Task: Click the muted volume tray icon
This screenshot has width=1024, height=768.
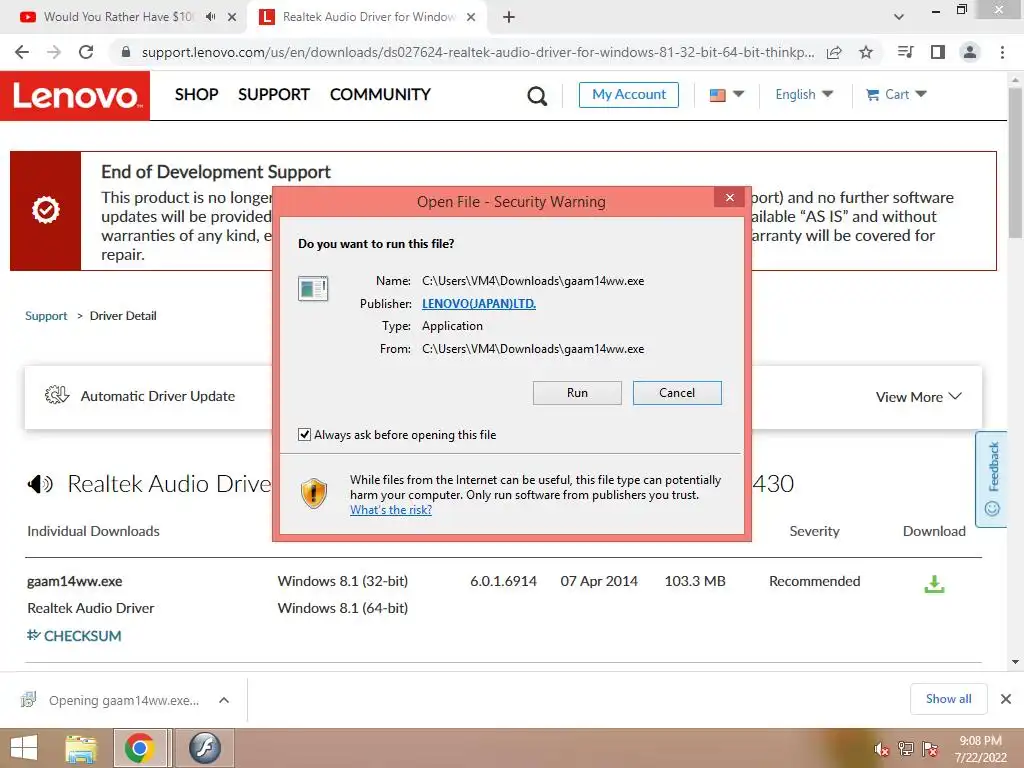Action: pyautogui.click(x=882, y=749)
